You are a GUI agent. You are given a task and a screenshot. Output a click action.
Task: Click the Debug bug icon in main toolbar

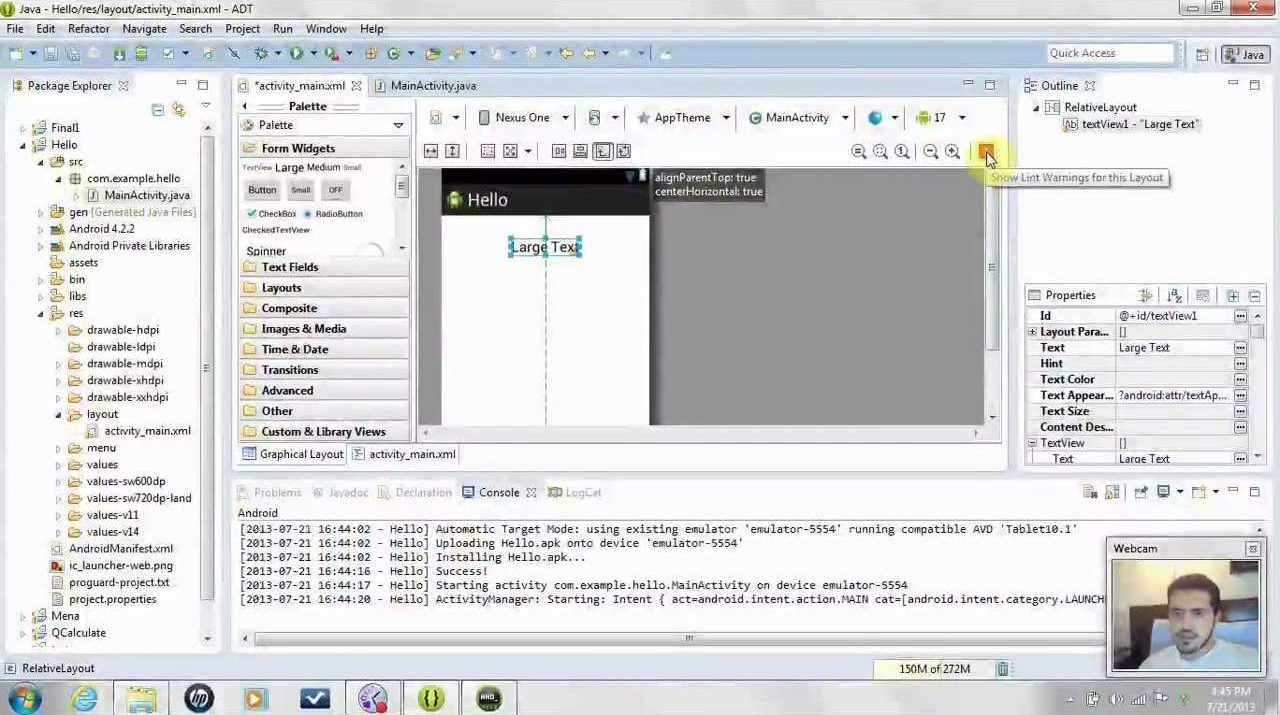pos(262,53)
